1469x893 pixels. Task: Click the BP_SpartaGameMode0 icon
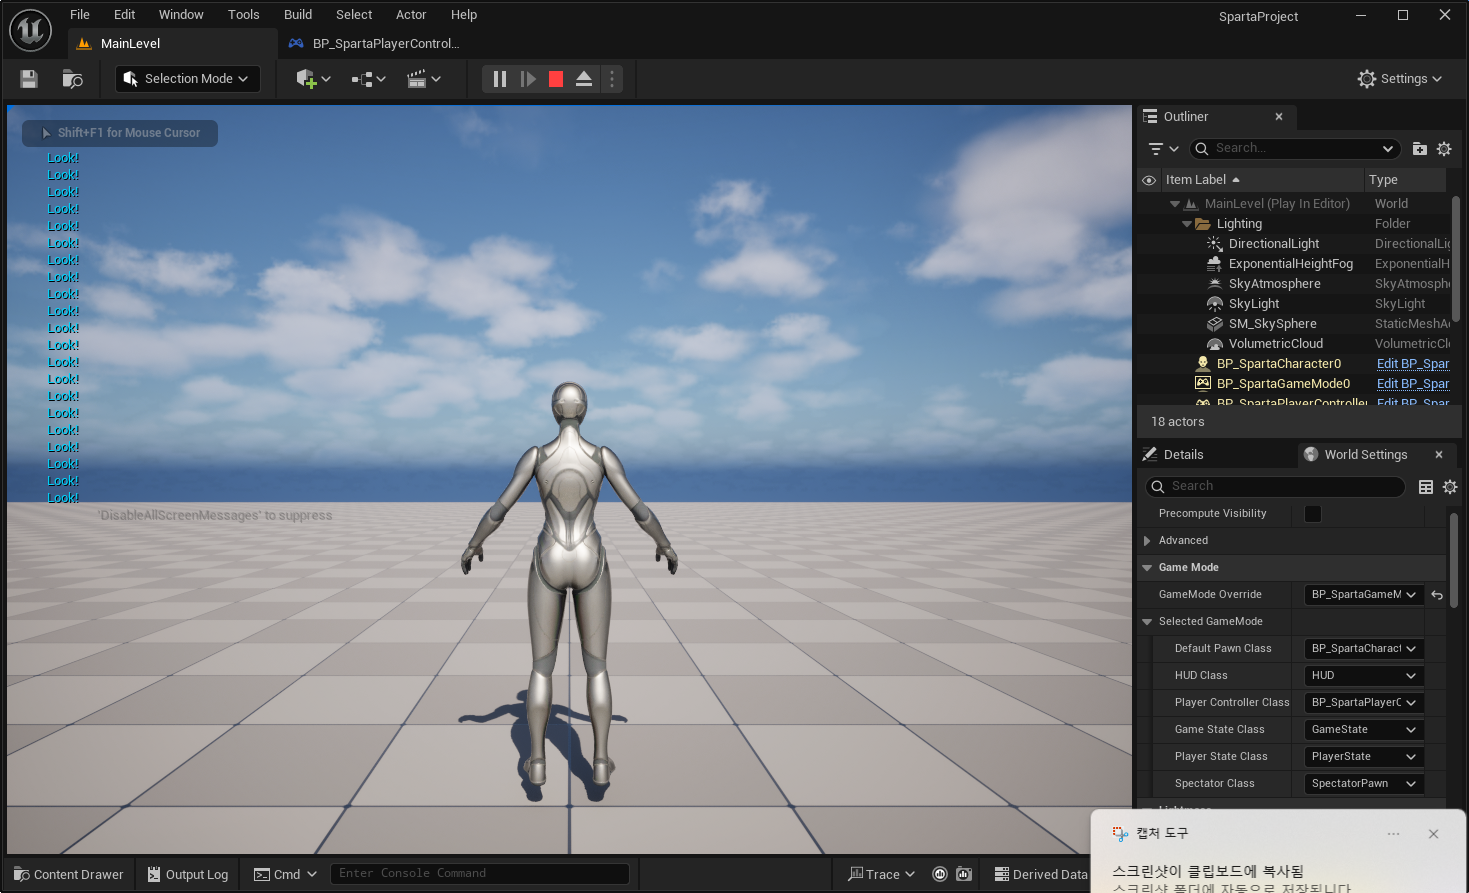pyautogui.click(x=1203, y=384)
